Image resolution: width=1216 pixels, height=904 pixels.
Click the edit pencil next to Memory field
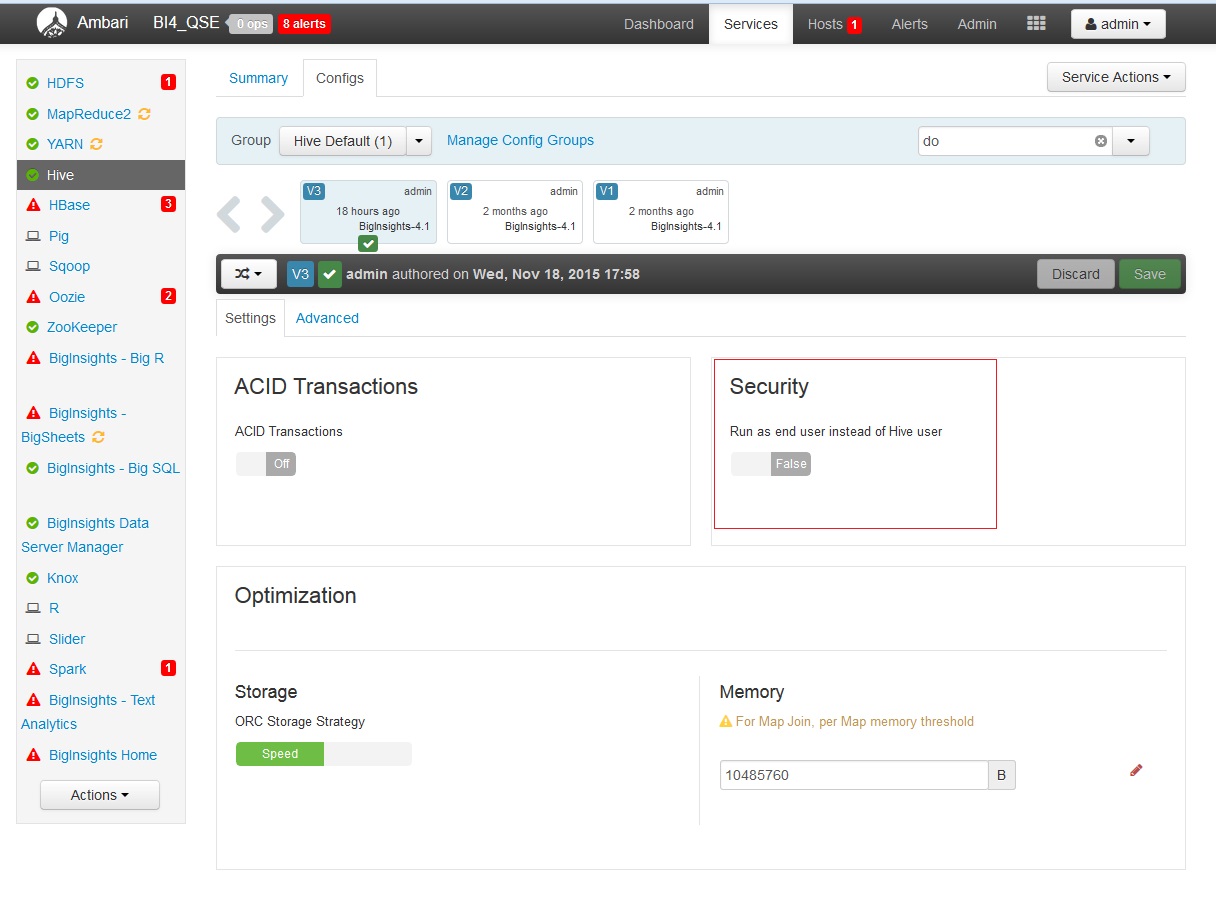pyautogui.click(x=1136, y=770)
